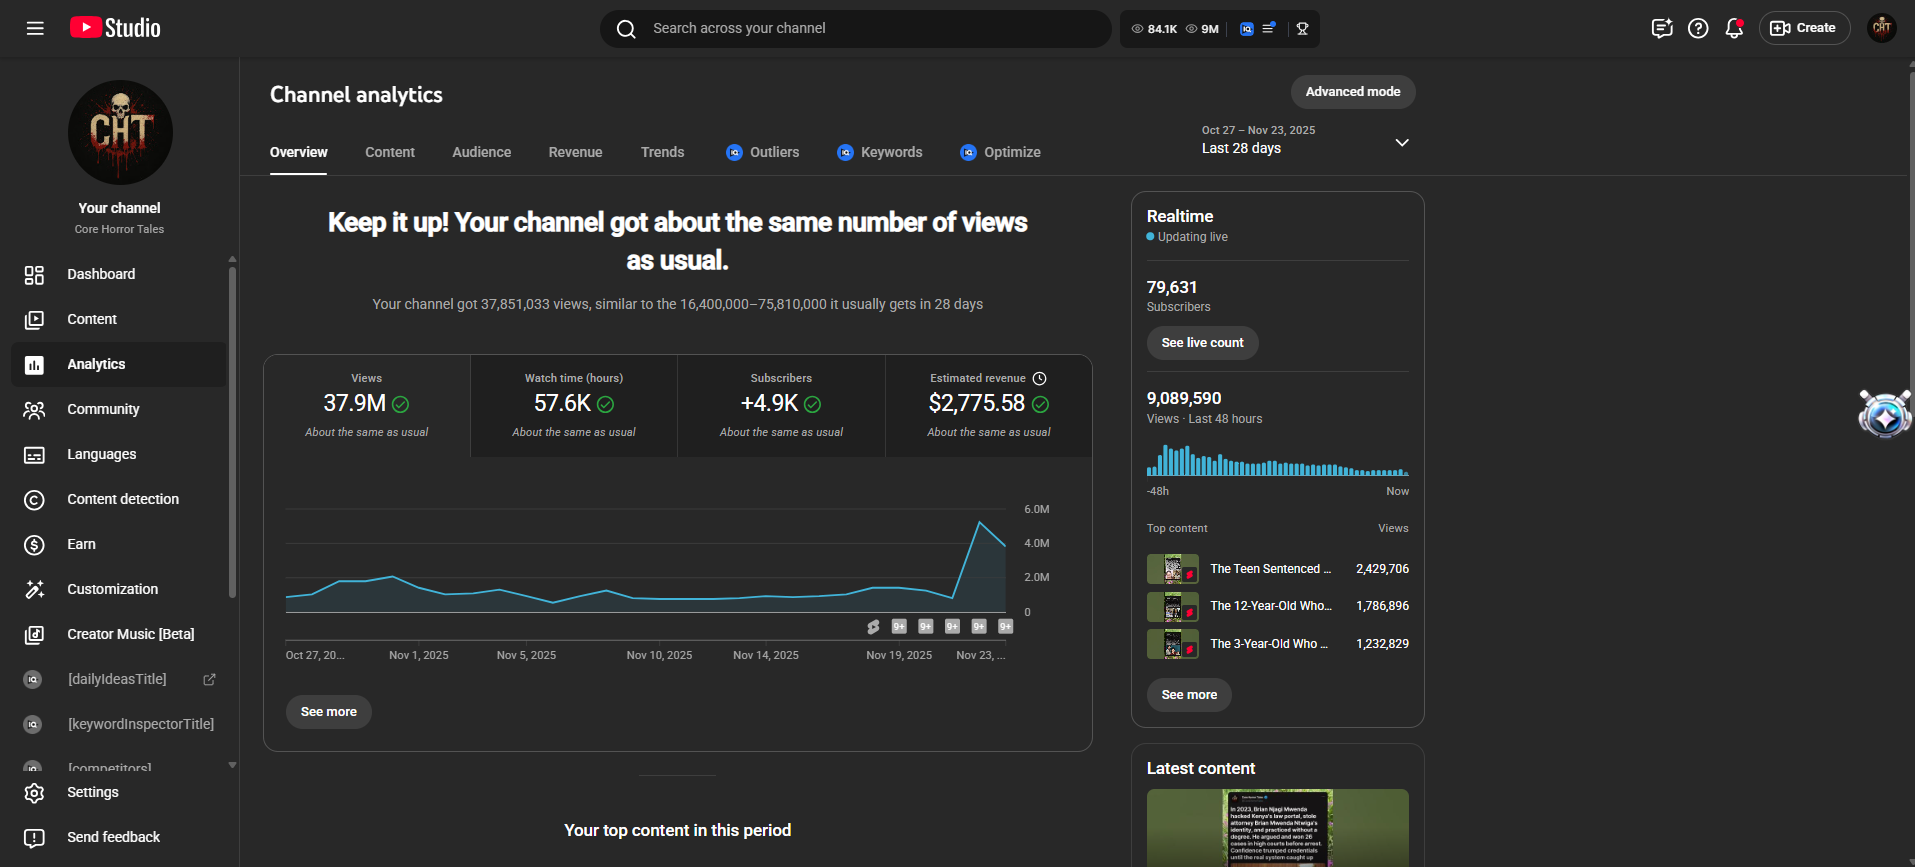Select the Watch time (hours) metric card
The height and width of the screenshot is (867, 1915).
(x=574, y=406)
